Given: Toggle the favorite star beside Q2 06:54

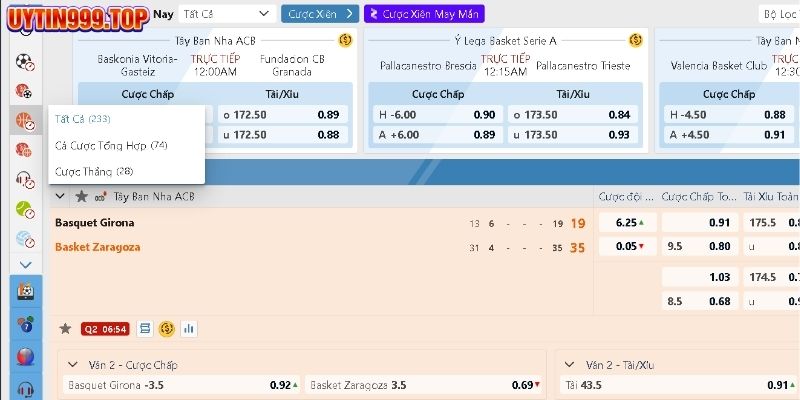Looking at the screenshot, I should [x=65, y=328].
